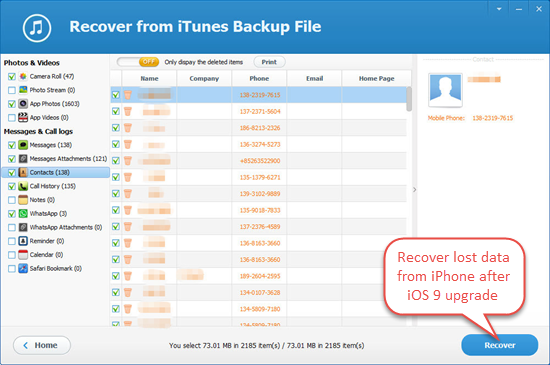Click the contact avatar picture
This screenshot has width=550, height=365.
click(x=445, y=90)
